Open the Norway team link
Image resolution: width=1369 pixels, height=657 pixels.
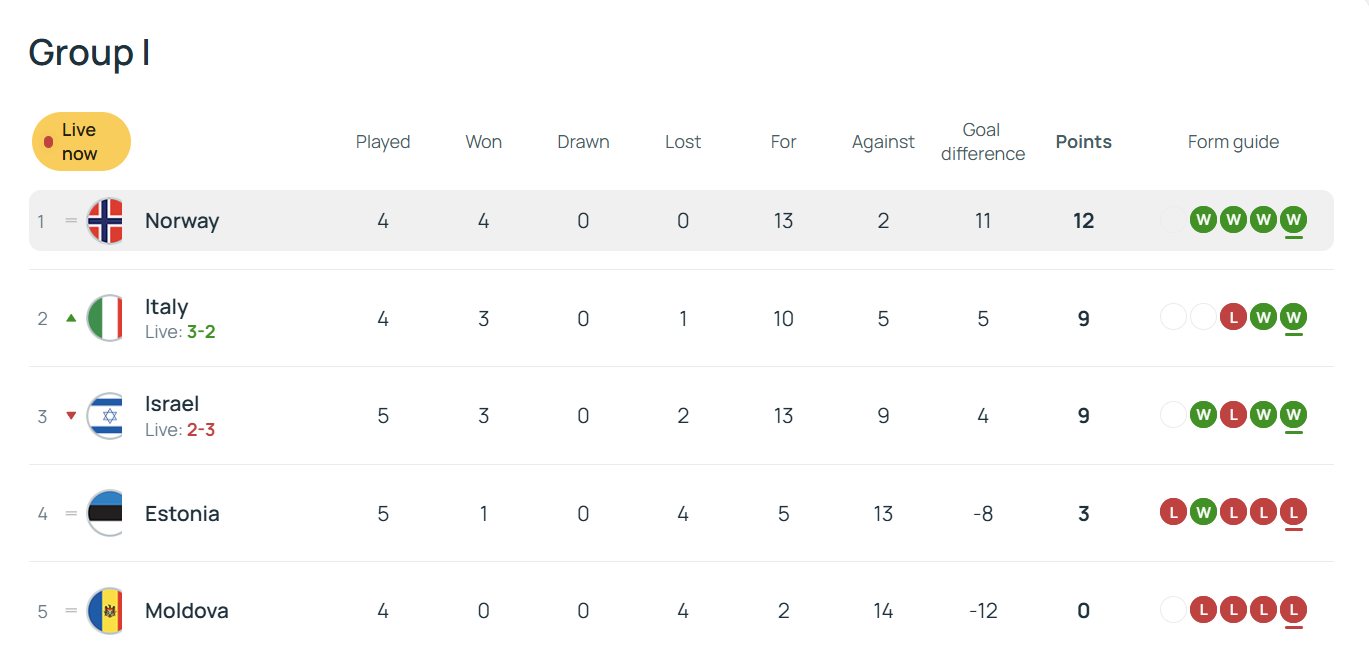click(x=182, y=221)
